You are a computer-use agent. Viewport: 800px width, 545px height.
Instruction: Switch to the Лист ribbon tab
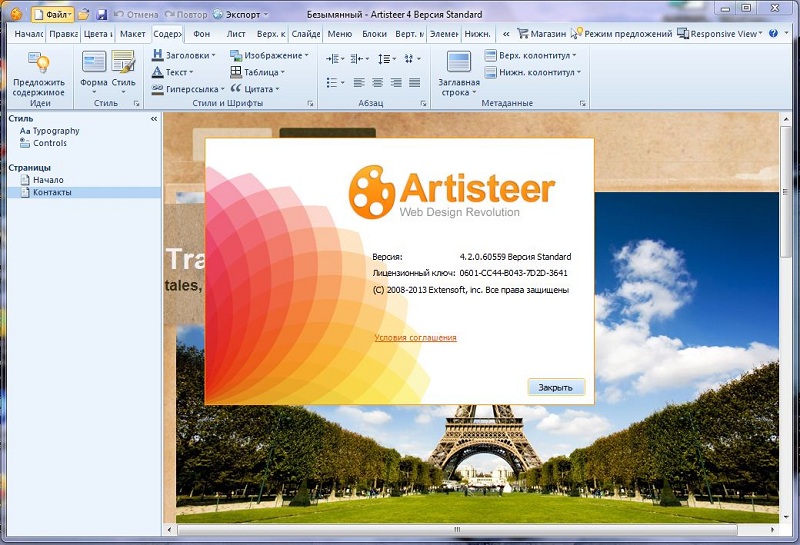(236, 34)
